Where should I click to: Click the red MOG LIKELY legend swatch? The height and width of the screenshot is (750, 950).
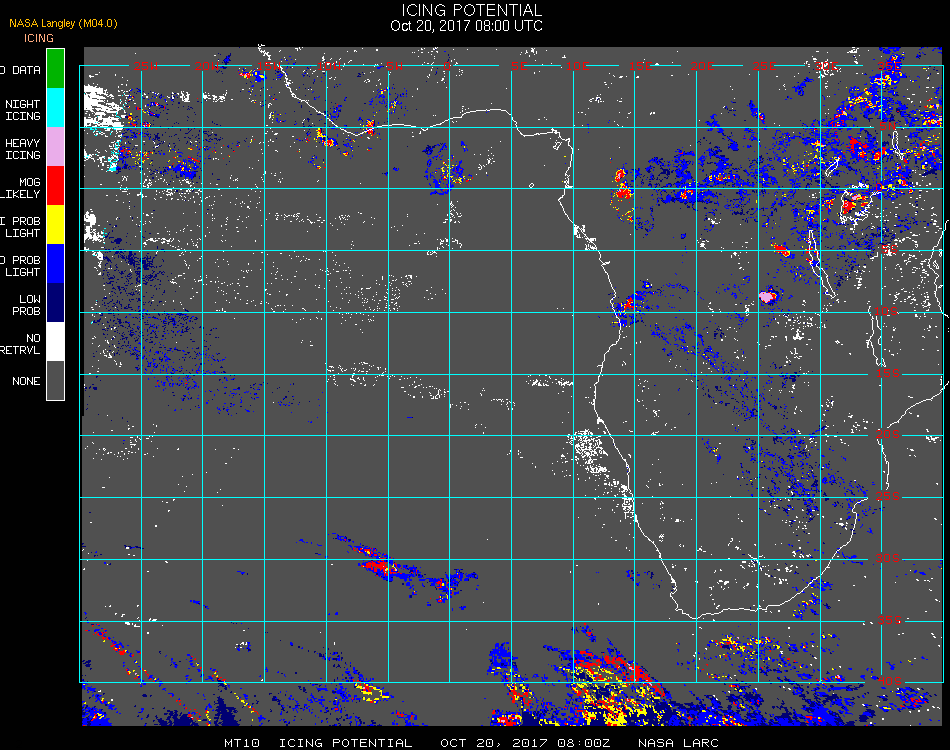pos(55,185)
